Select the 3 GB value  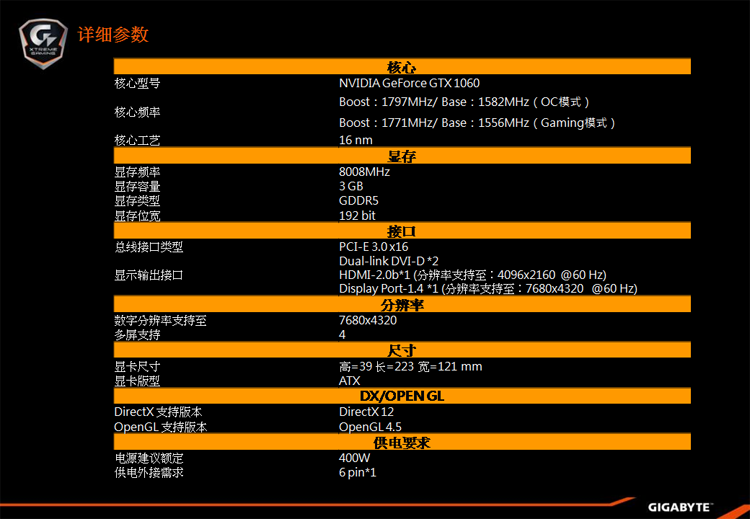351,187
